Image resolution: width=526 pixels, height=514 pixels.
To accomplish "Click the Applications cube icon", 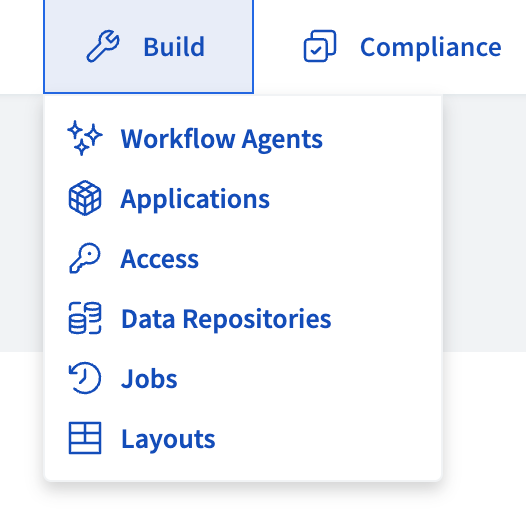I will click(85, 198).
